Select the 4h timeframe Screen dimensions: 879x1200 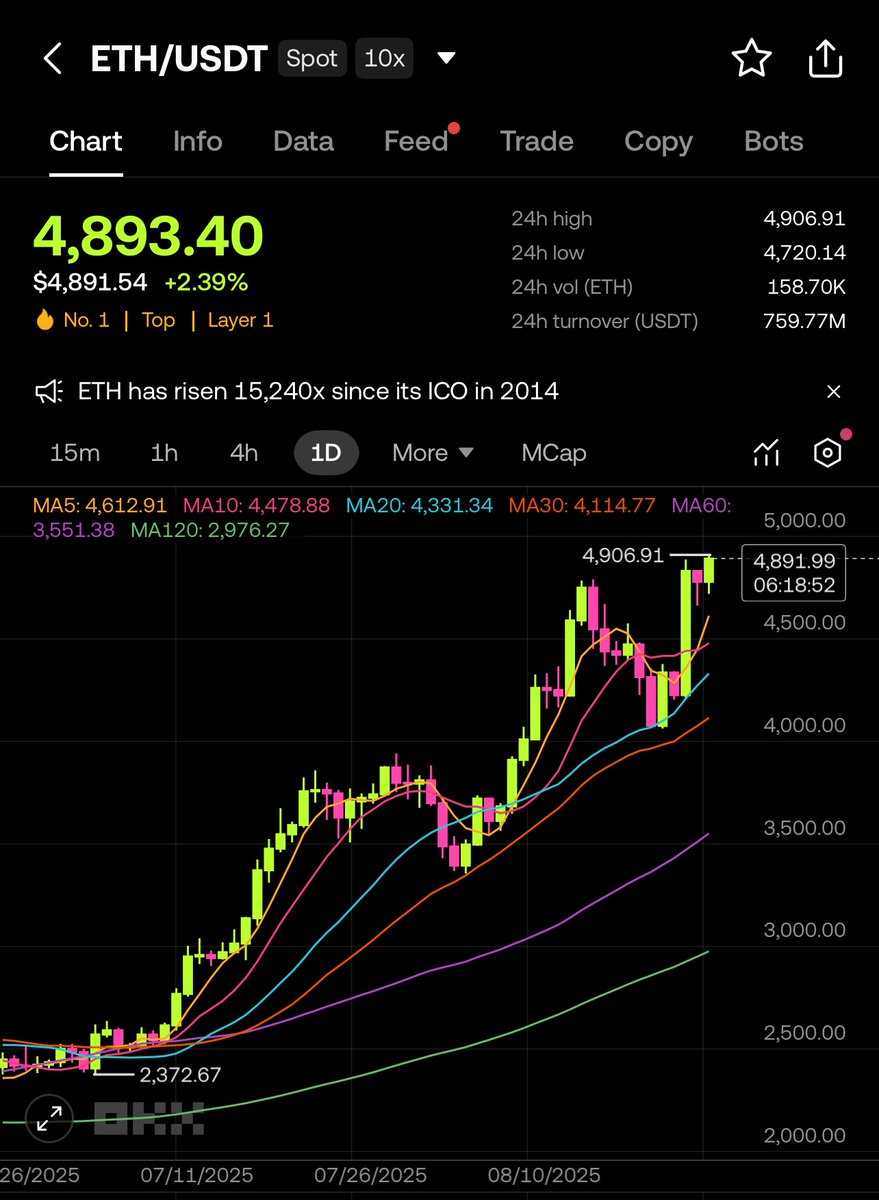point(244,453)
